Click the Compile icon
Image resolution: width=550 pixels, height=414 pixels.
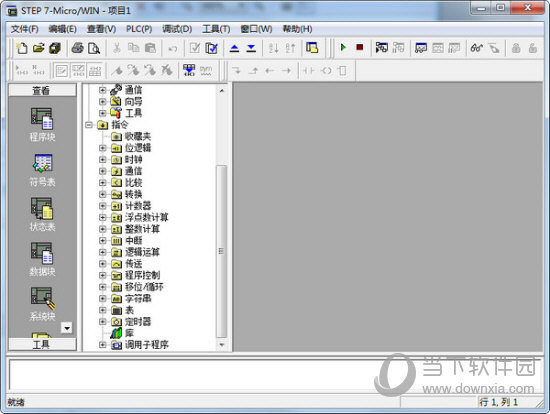click(x=194, y=48)
